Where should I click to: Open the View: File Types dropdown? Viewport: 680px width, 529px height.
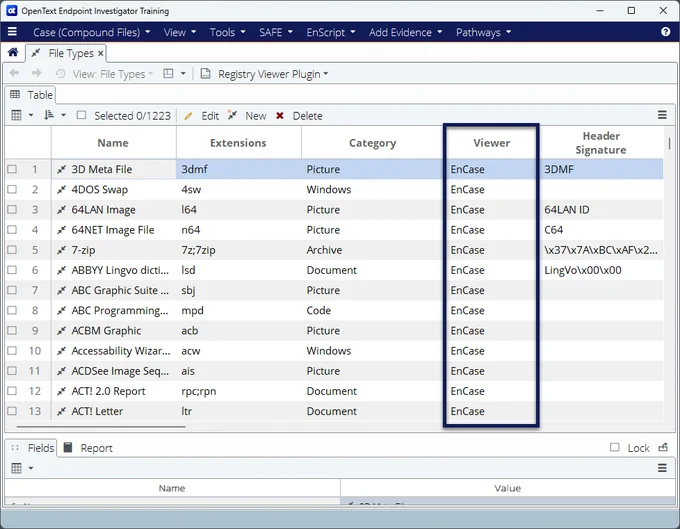click(x=113, y=74)
